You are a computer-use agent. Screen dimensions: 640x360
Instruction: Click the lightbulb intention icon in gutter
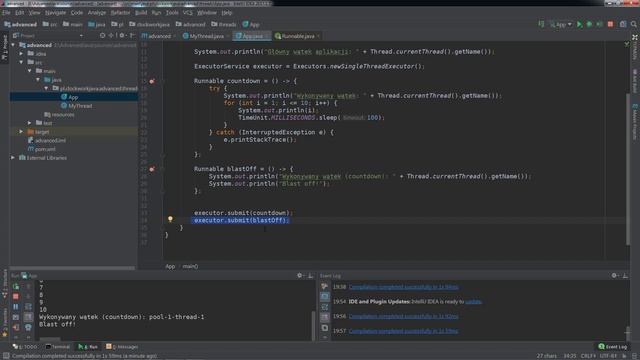[x=170, y=220]
